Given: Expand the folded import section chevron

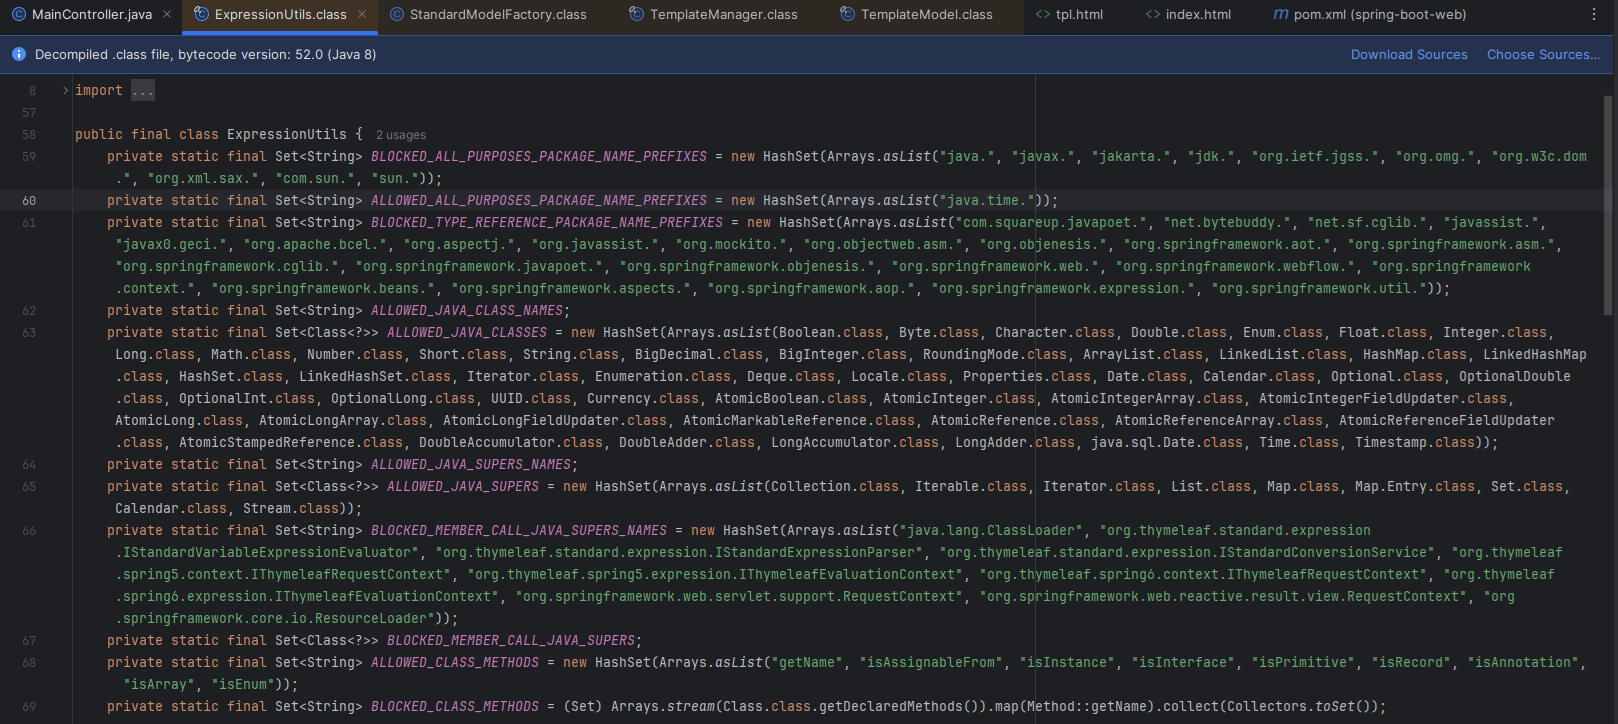Looking at the screenshot, I should [65, 91].
